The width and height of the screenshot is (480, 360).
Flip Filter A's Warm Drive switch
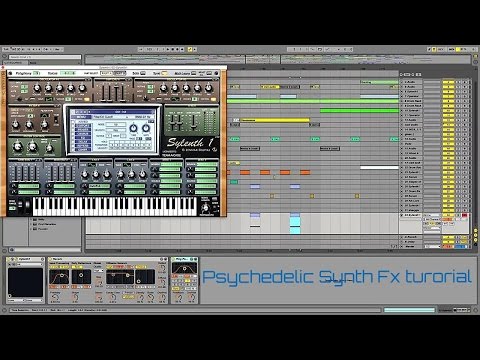56,119
